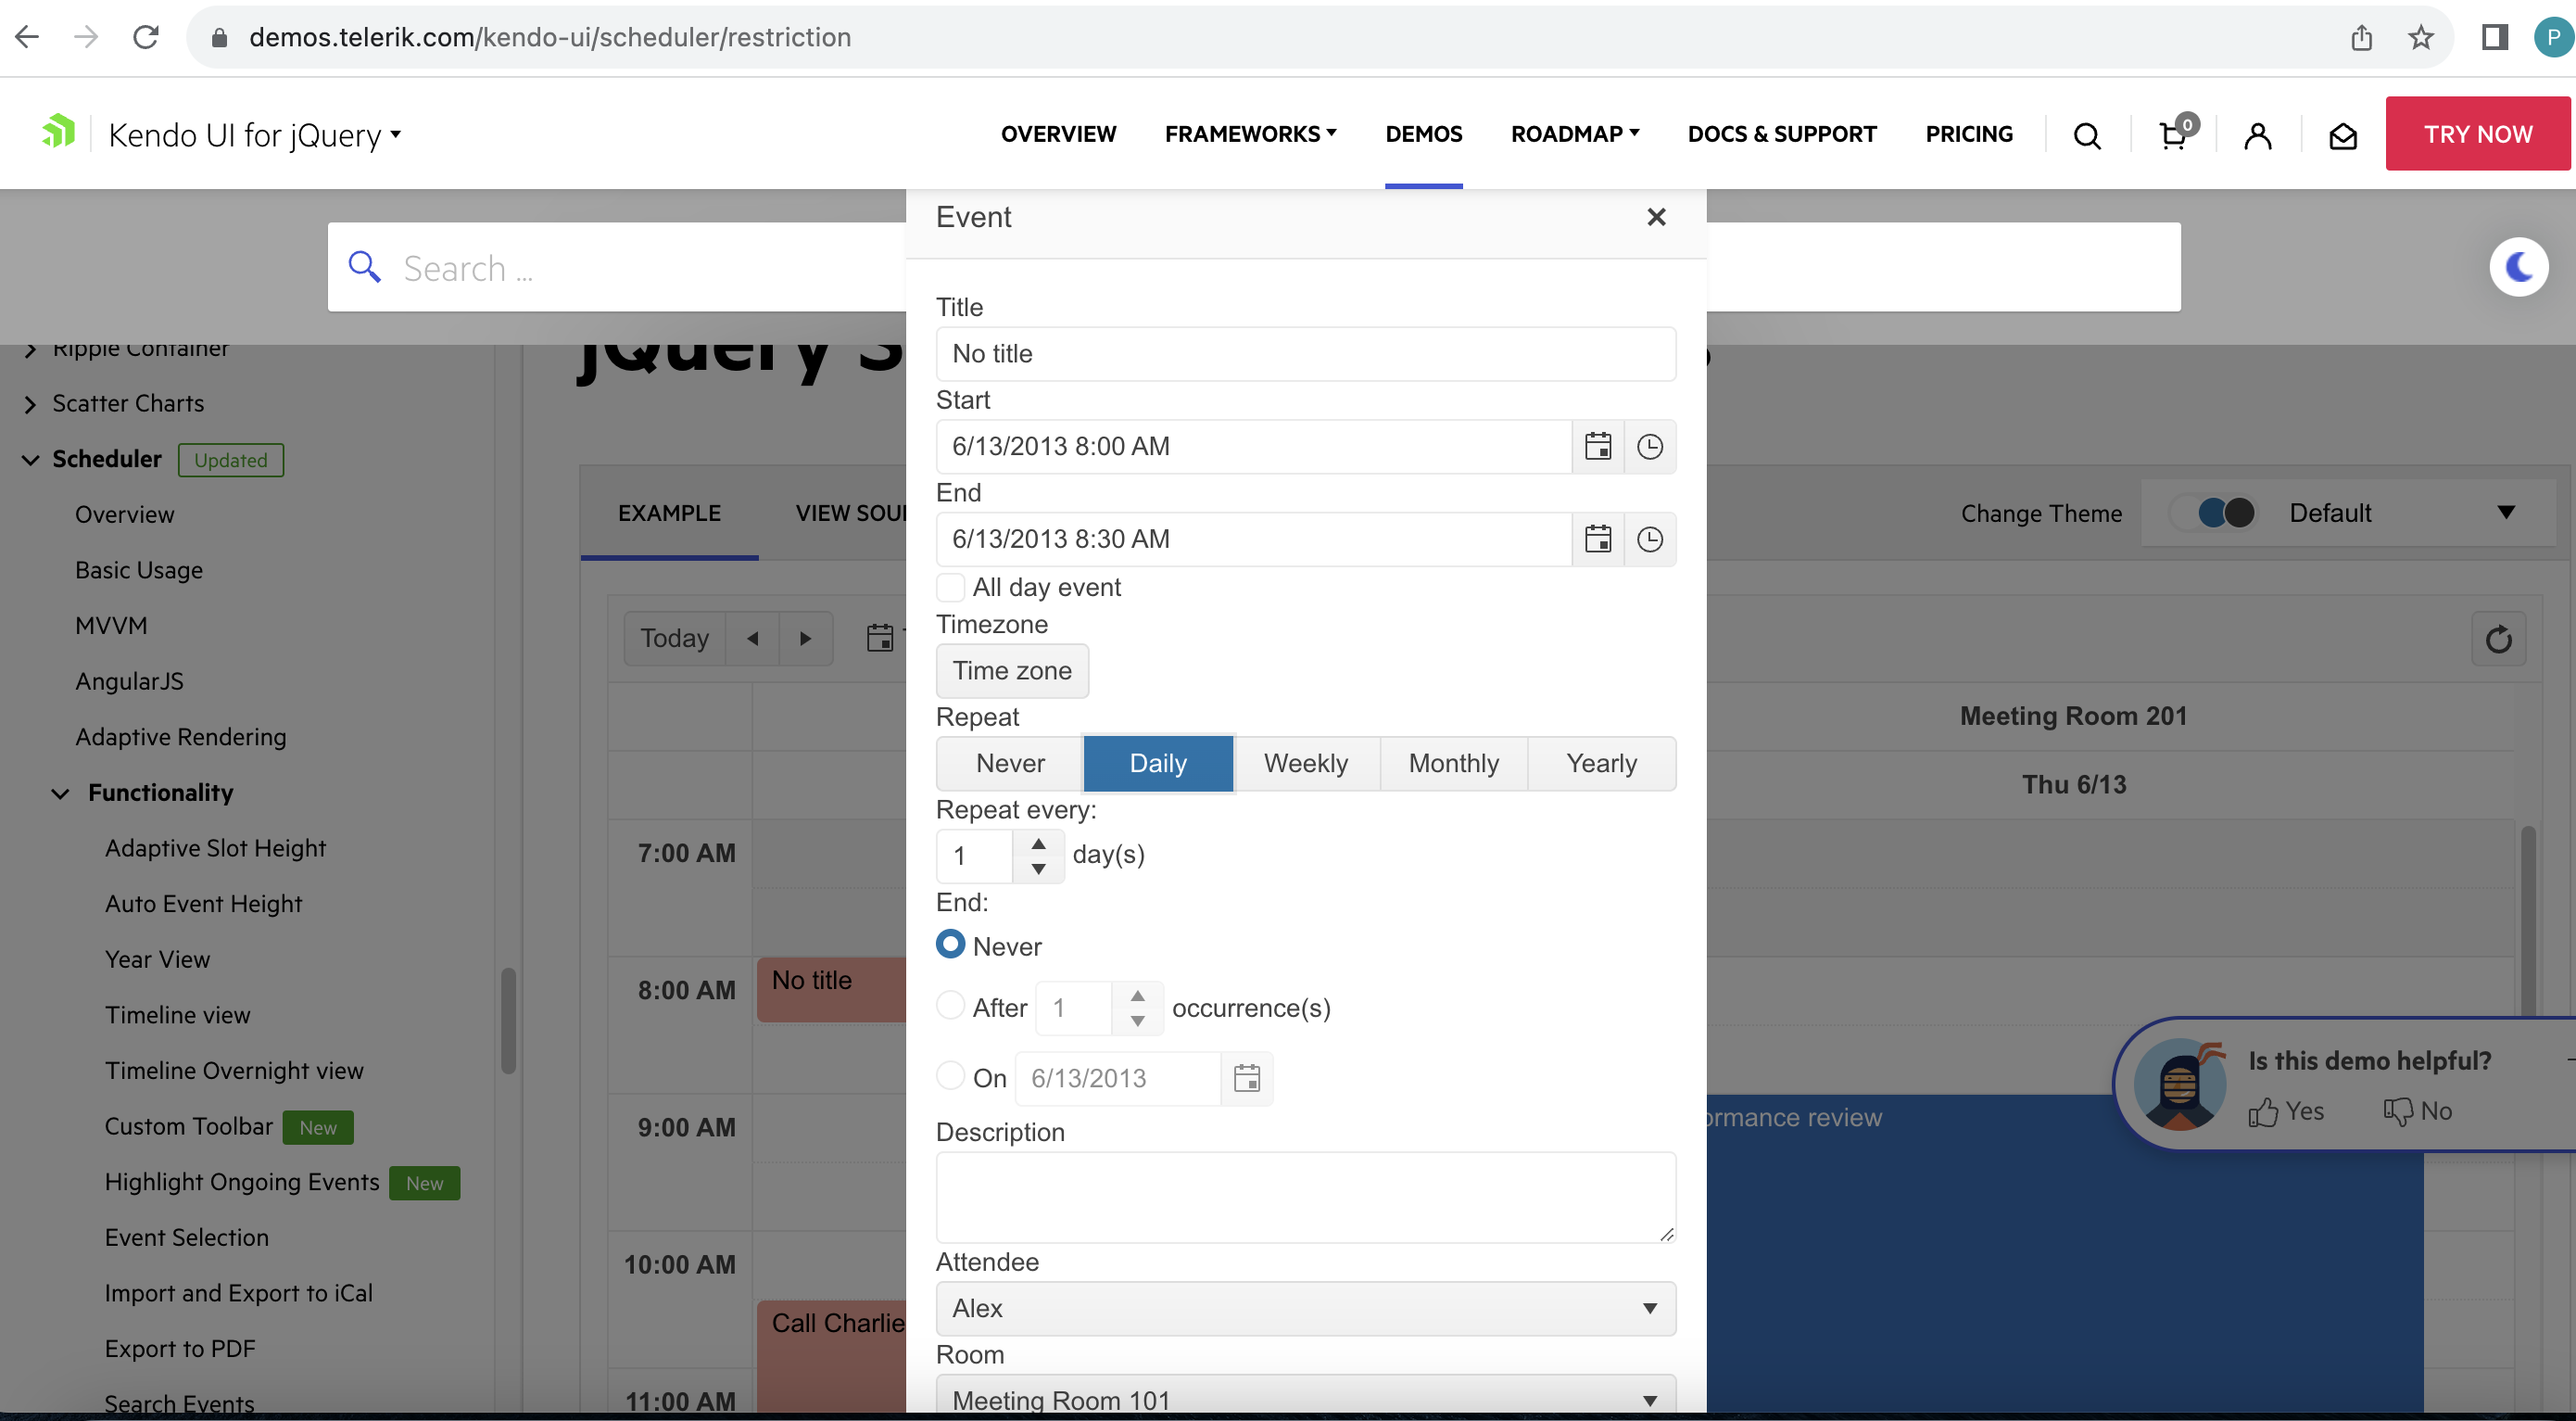Open the Attendee dropdown showing Alex

point(1305,1308)
